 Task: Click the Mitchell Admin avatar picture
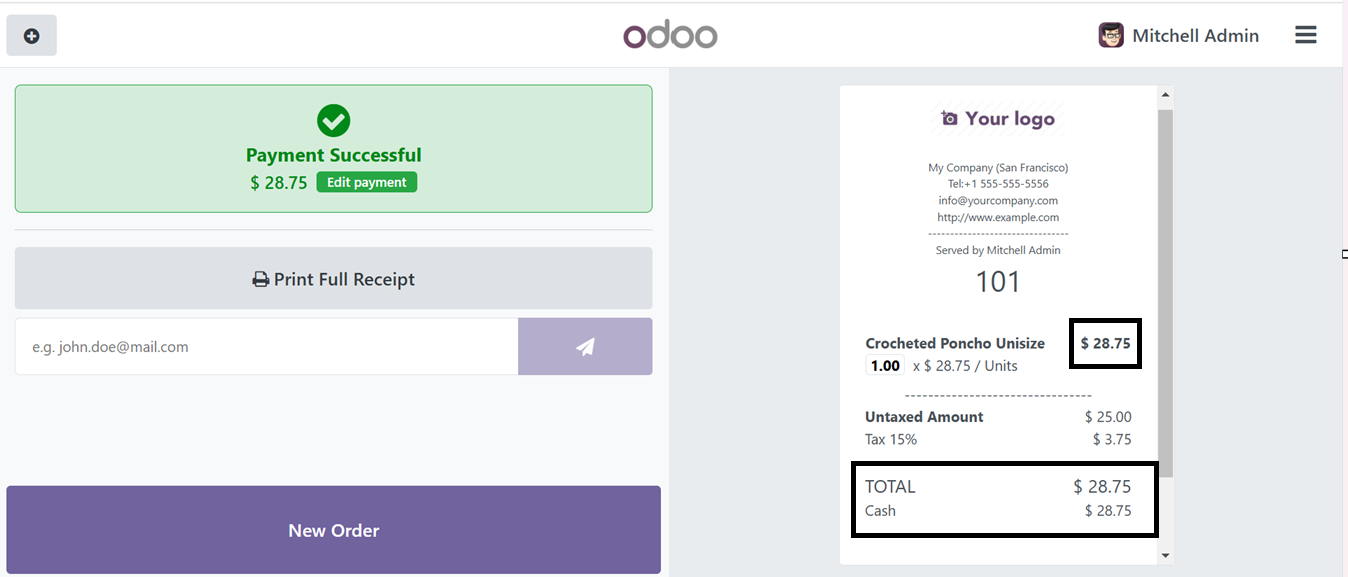[x=1111, y=36]
